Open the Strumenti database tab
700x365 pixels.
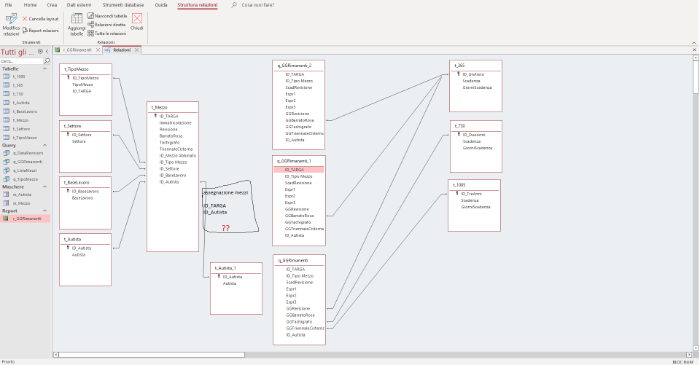click(x=123, y=5)
